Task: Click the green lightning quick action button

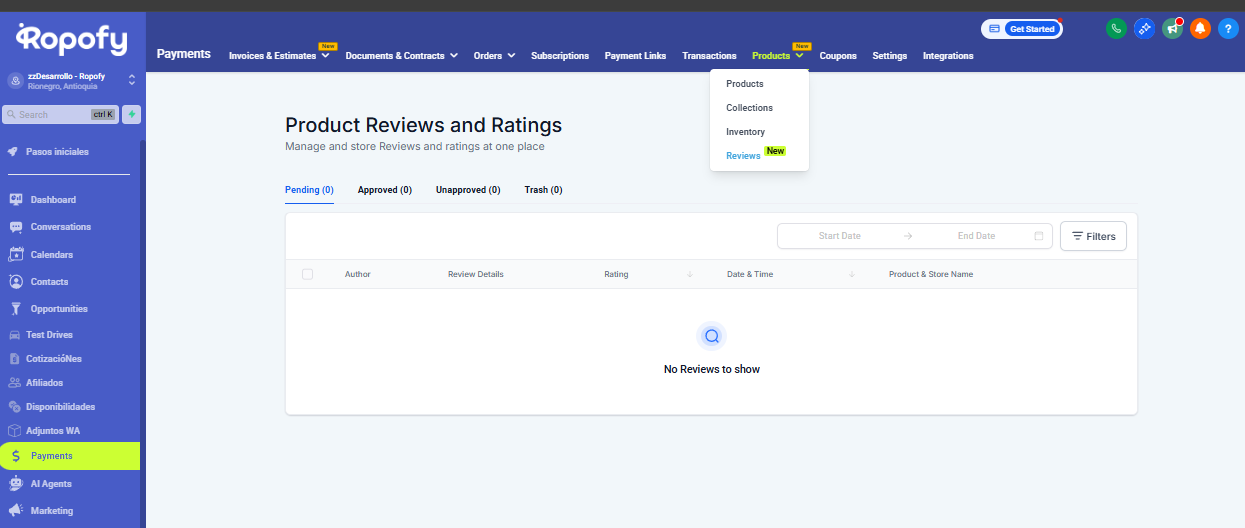Action: coord(131,114)
